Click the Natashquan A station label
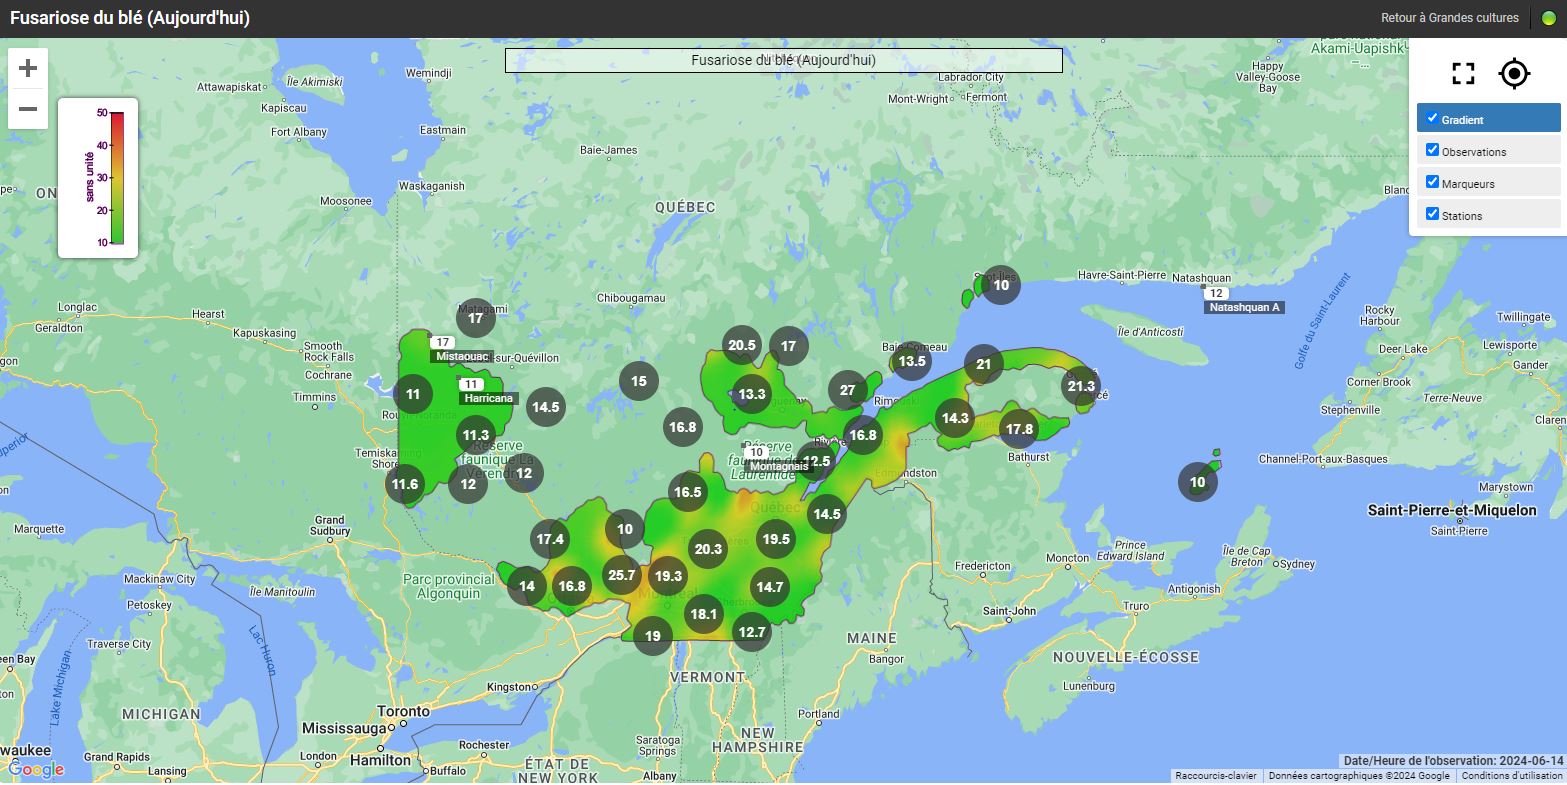The image size is (1567, 785). 1243,307
